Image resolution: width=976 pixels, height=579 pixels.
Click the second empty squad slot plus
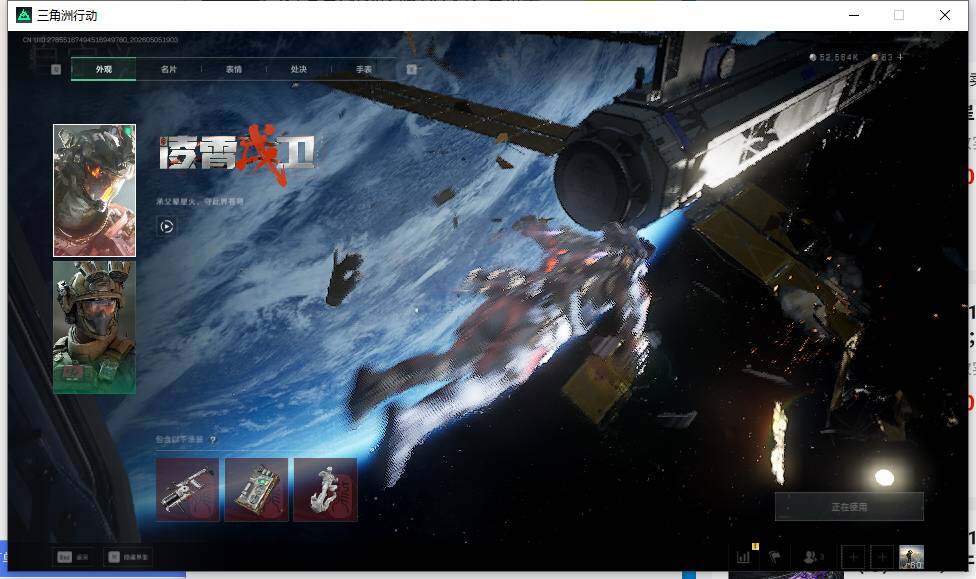pos(882,557)
